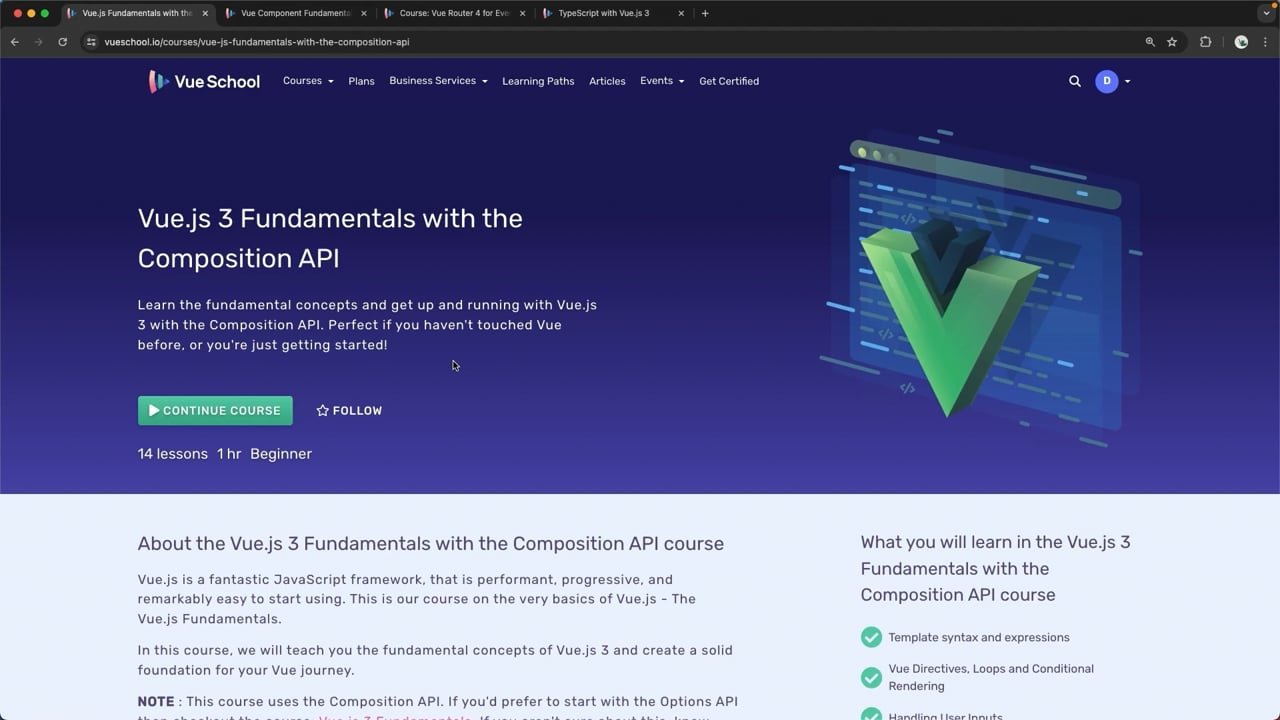Follow the course with star Follow button
The image size is (1280, 720).
point(349,411)
